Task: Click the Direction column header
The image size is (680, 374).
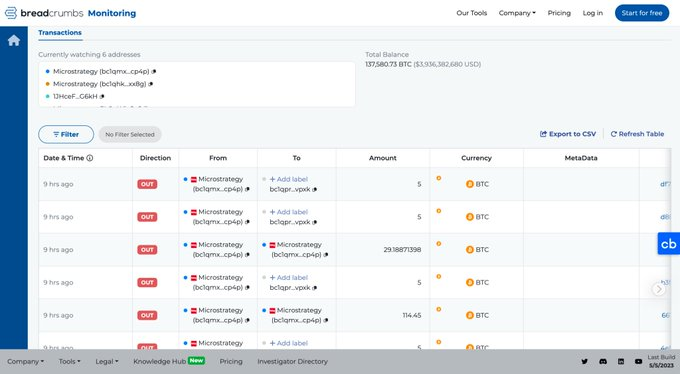Action: coord(155,158)
